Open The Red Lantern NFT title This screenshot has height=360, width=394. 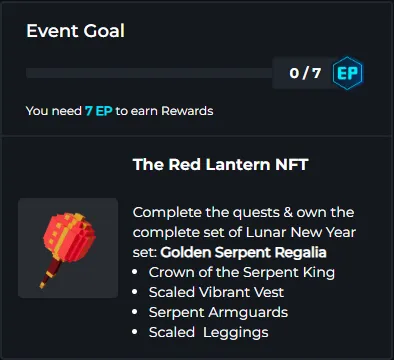pos(220,164)
